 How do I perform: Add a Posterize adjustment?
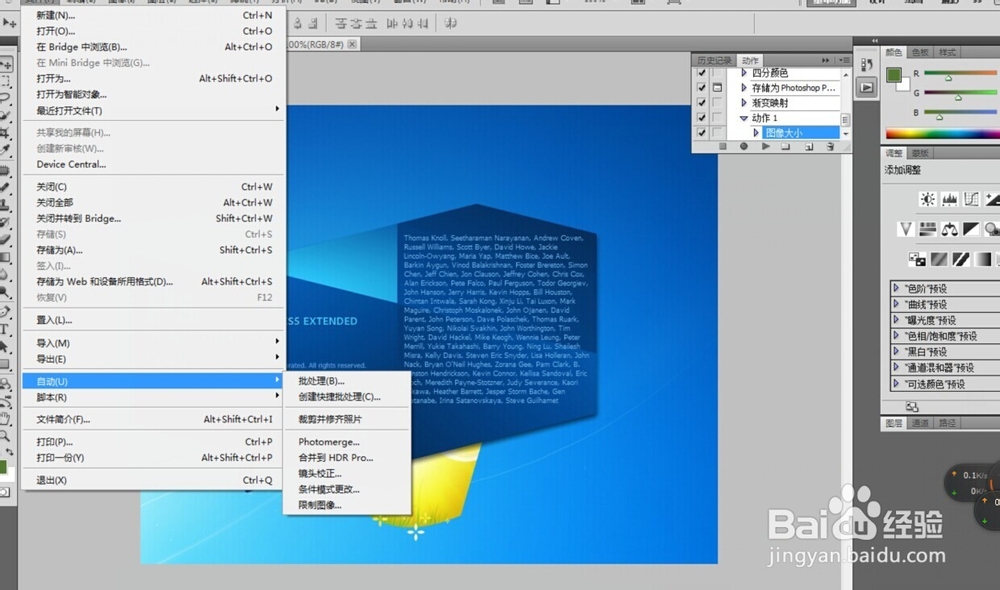point(939,259)
